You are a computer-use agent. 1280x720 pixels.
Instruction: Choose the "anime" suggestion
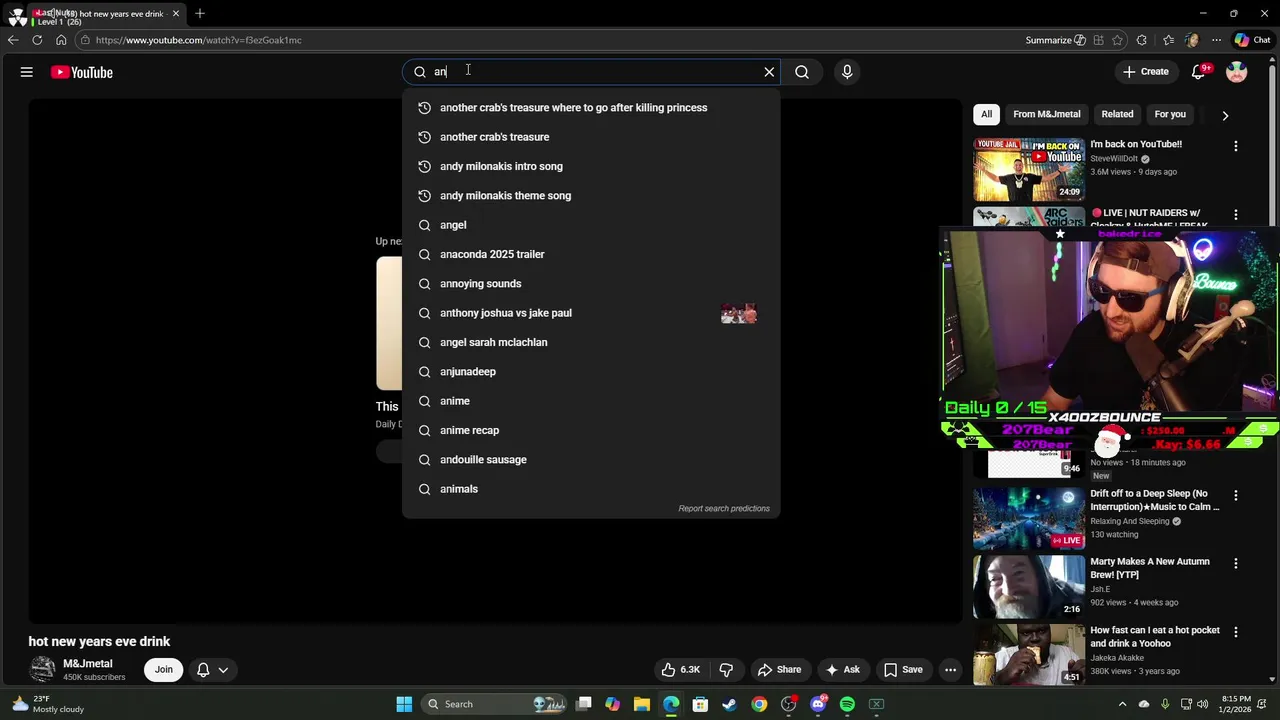click(590, 401)
